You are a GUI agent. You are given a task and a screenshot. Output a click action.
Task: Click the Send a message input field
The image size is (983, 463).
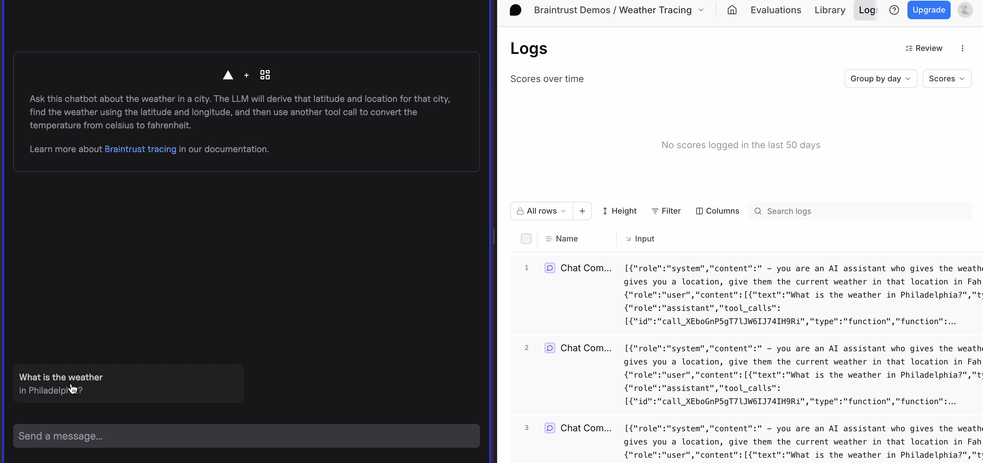[246, 436]
